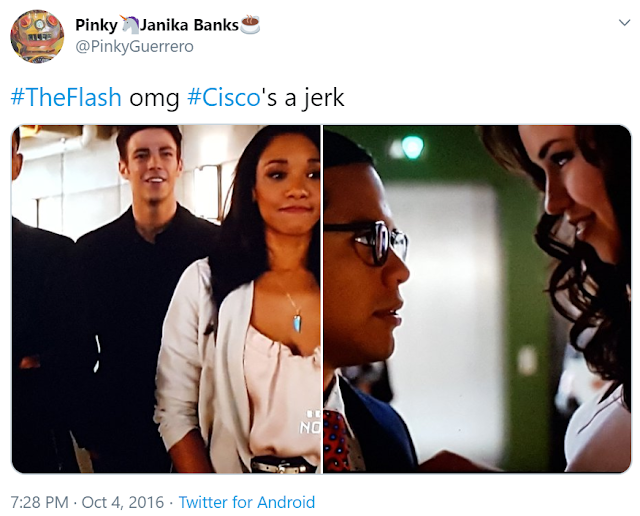Viewport: 640px width, 516px height.
Task: Open the right photo with green background
Action: pos(477,299)
